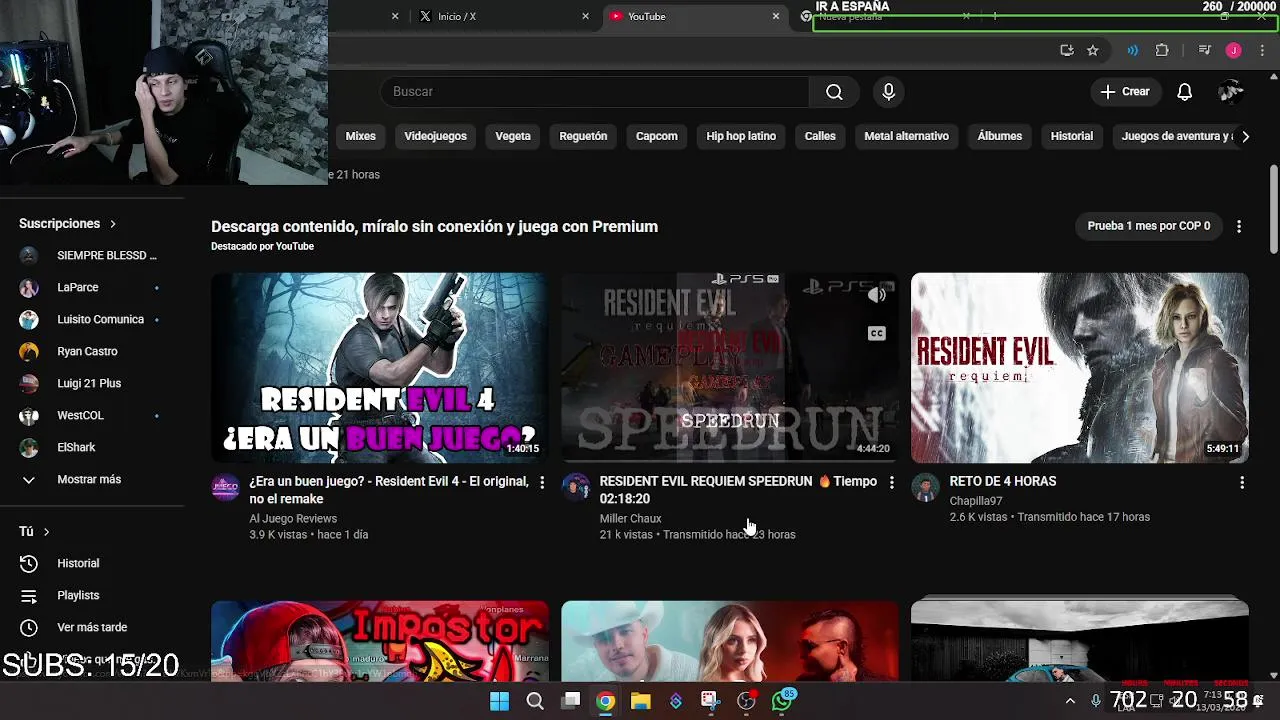Open YouTube notifications bell
Viewport: 1280px width, 720px height.
click(1184, 92)
